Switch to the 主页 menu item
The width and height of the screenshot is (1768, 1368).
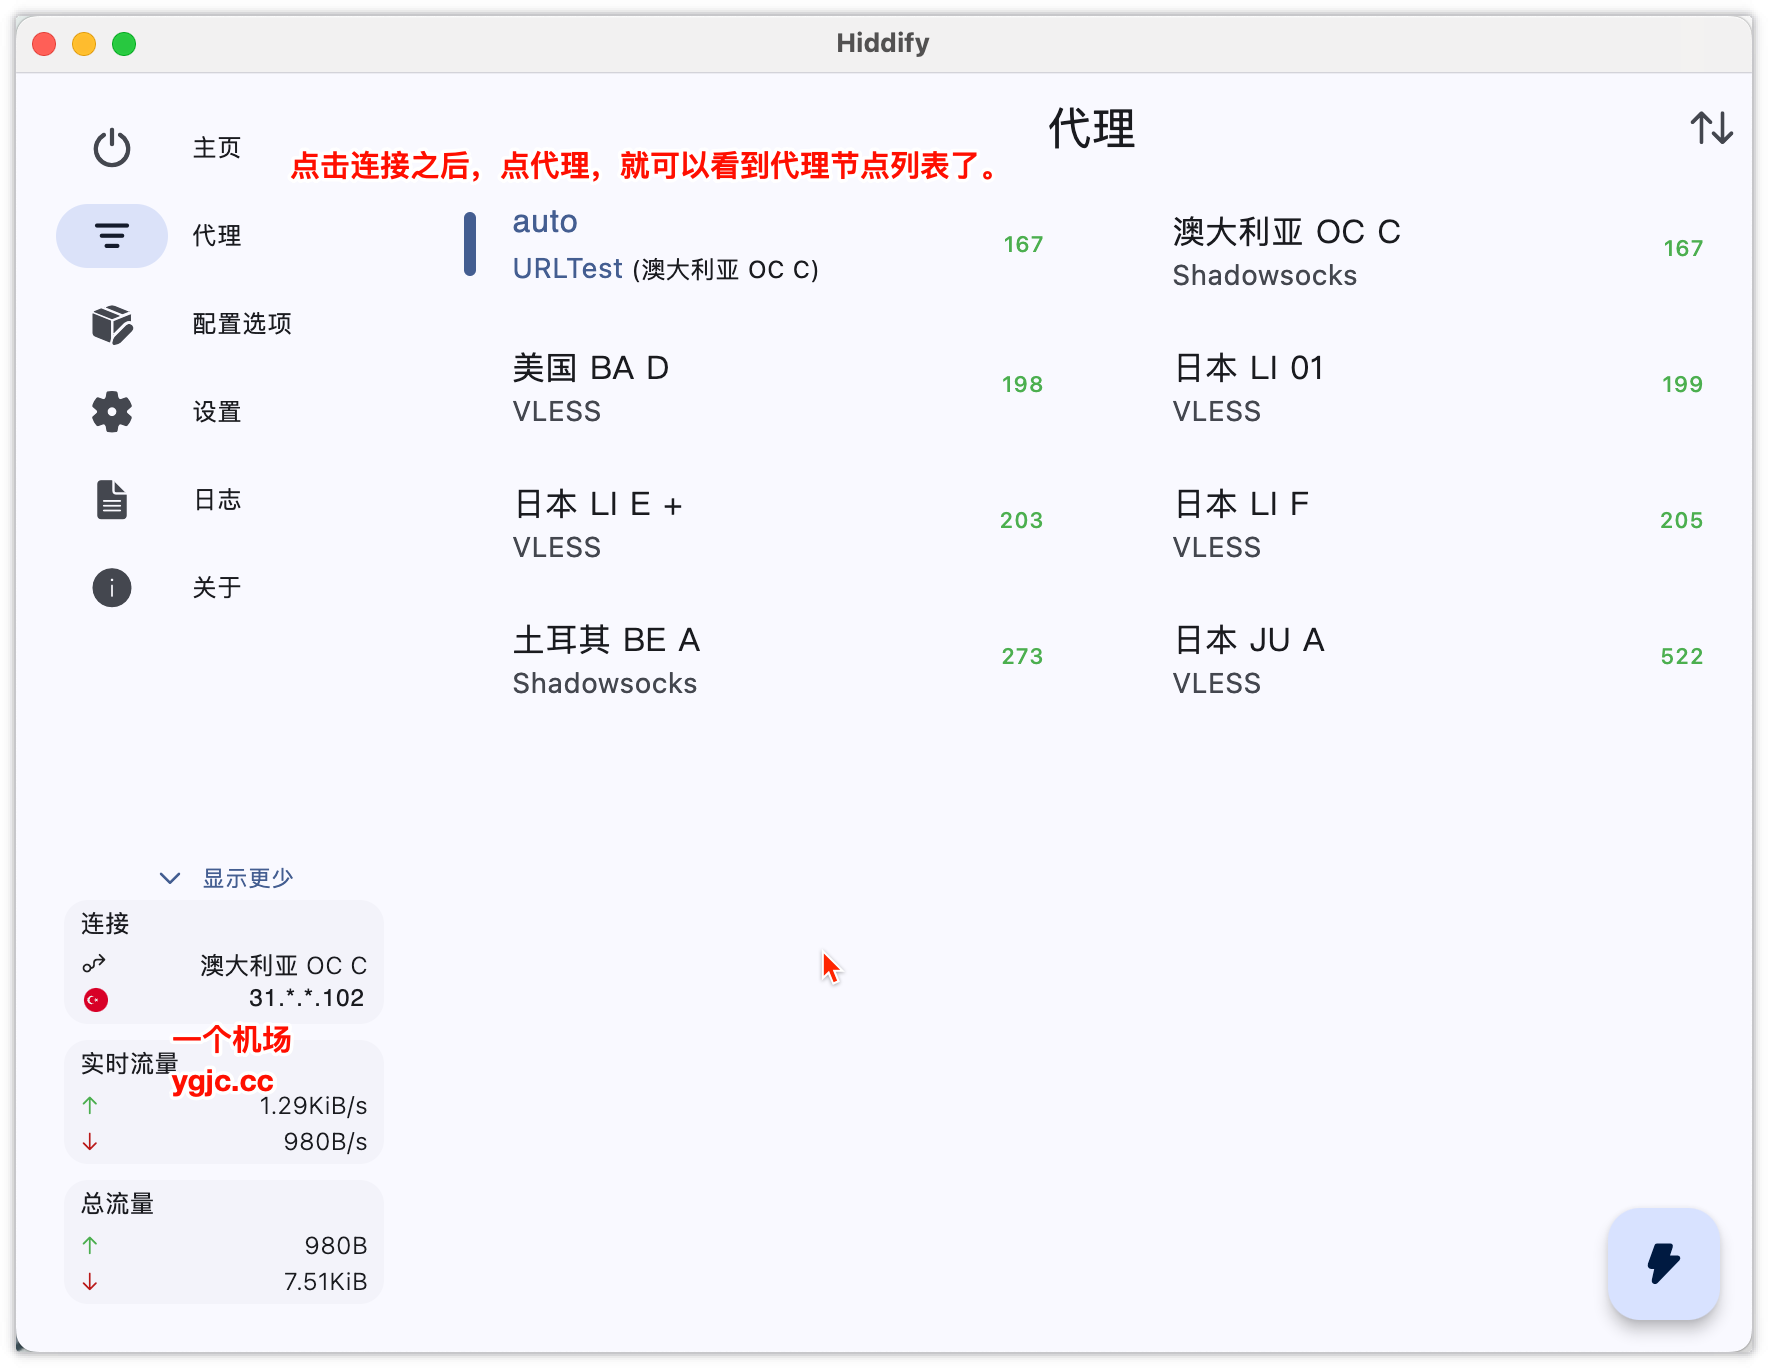click(x=216, y=147)
